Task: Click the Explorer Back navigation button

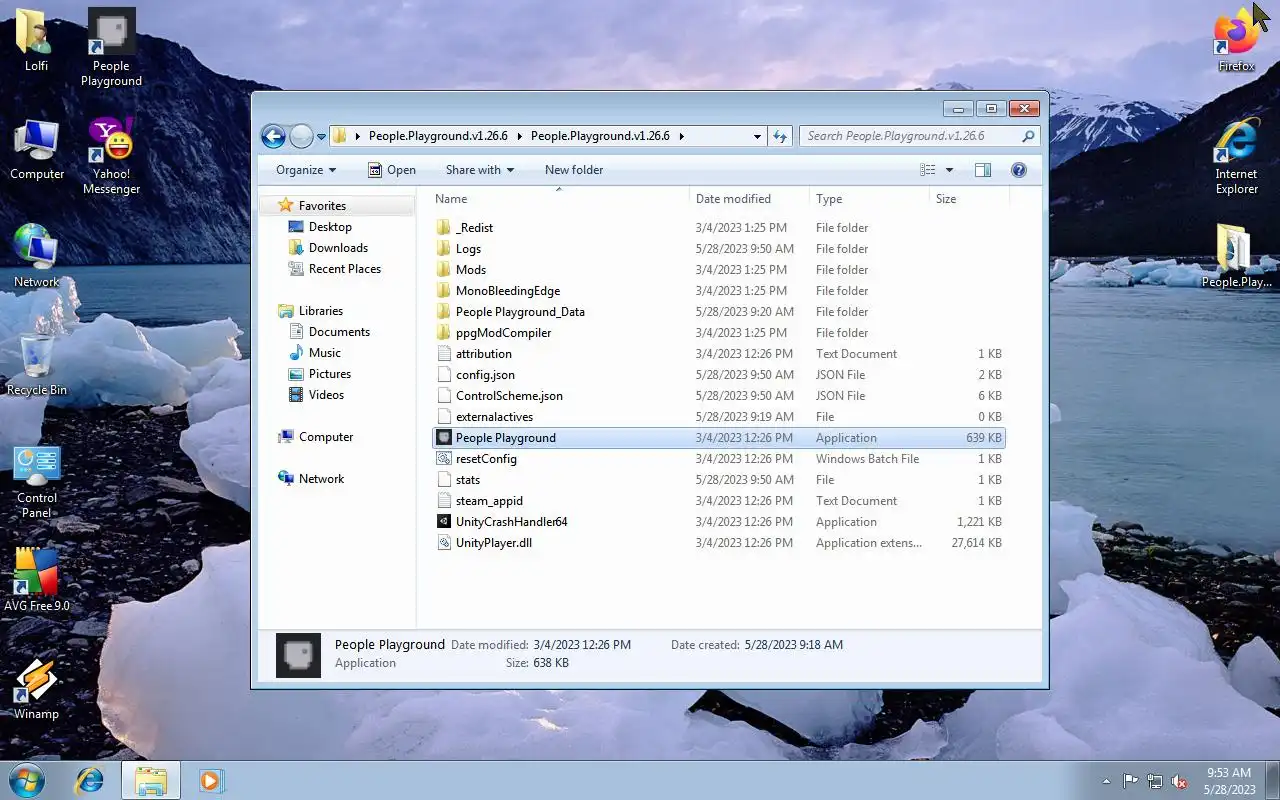Action: 273,136
